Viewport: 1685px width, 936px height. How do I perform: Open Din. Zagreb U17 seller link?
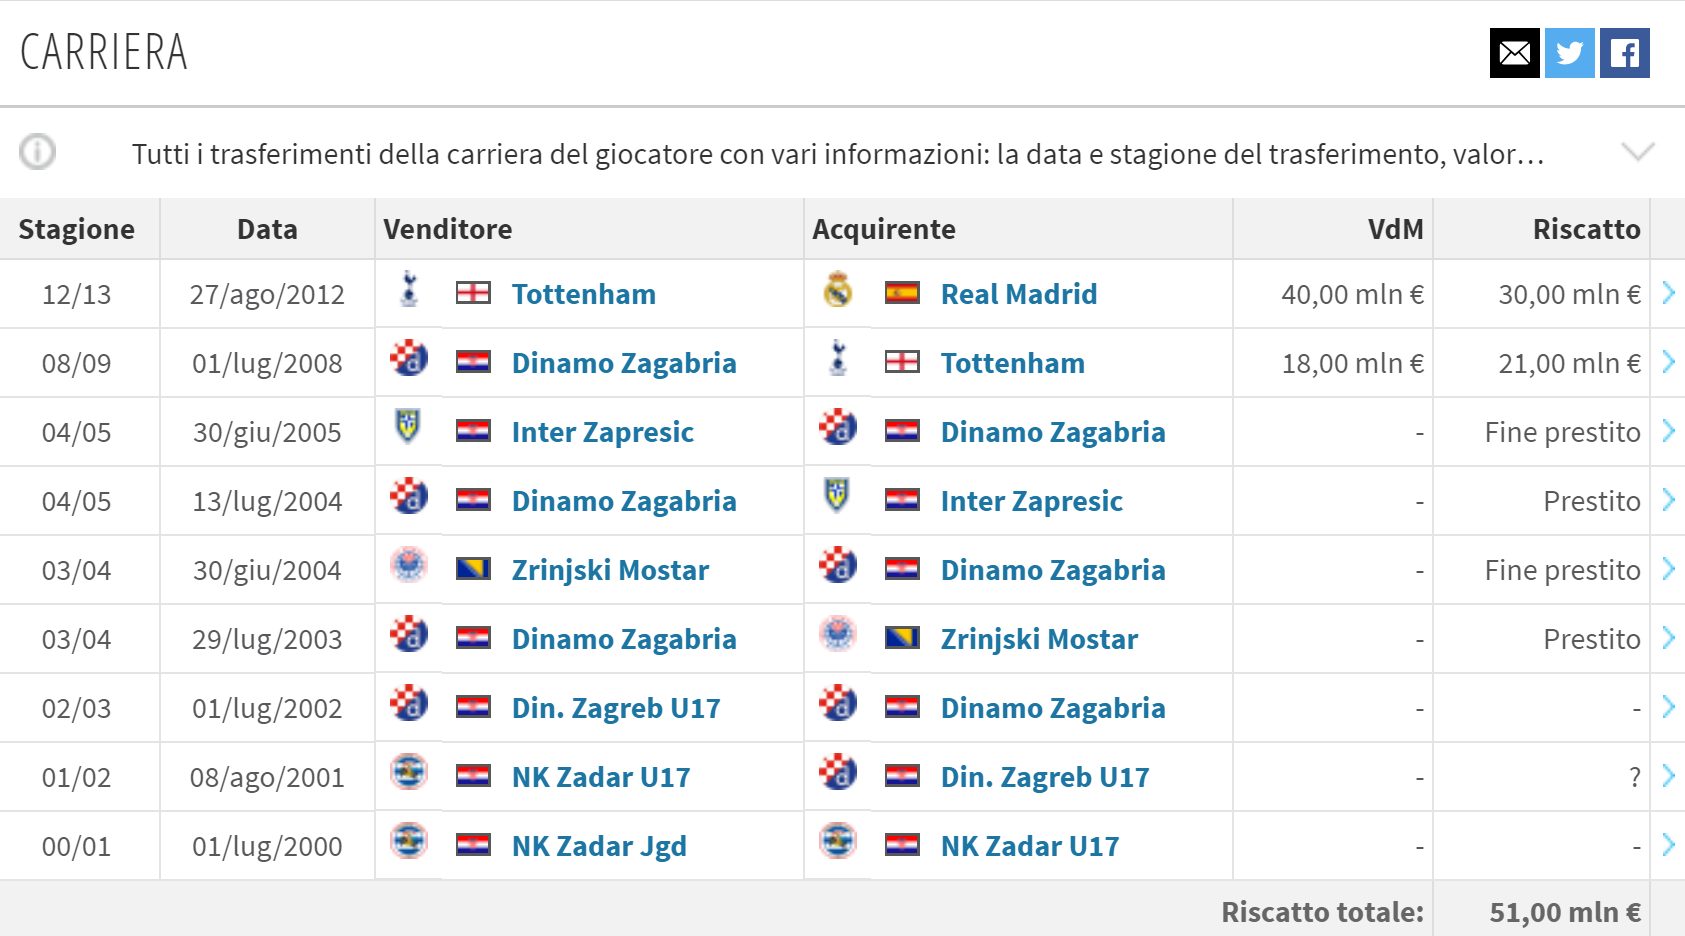coord(616,708)
